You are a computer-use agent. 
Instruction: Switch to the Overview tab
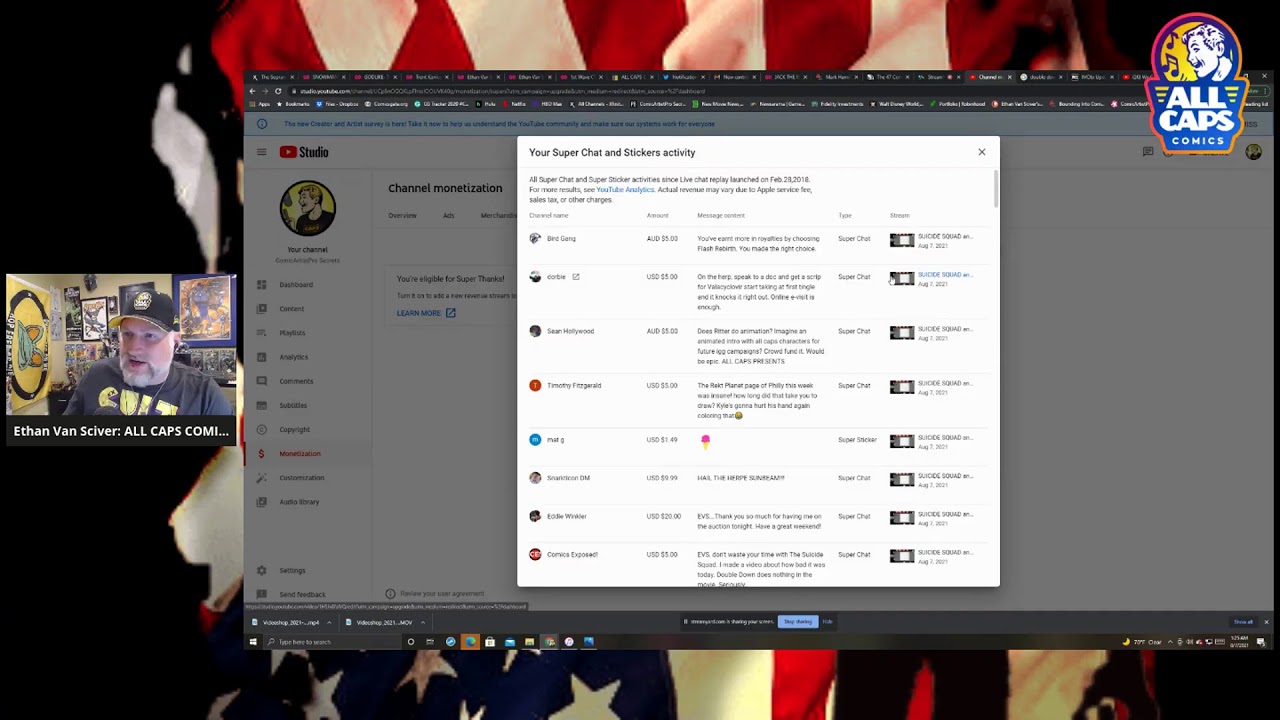click(402, 216)
